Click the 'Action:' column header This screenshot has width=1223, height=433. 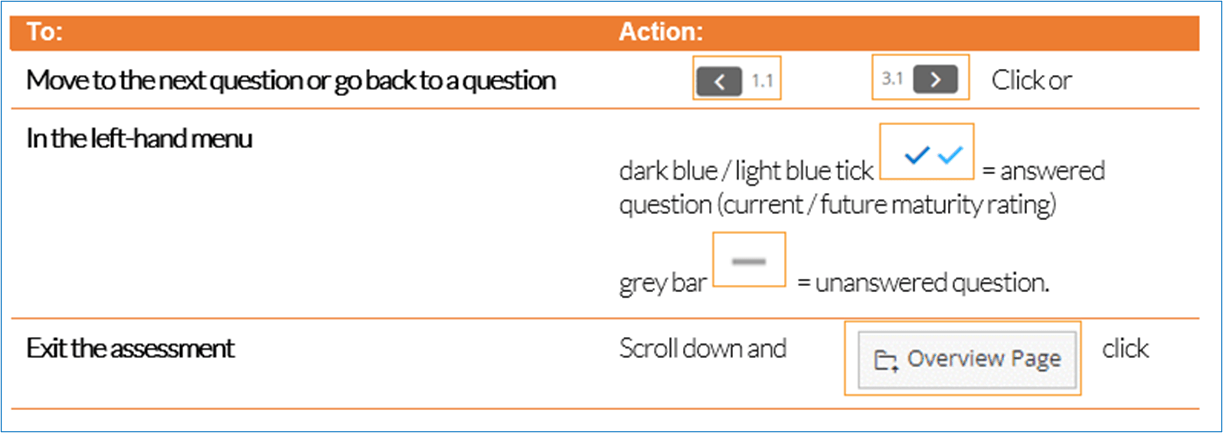point(660,31)
